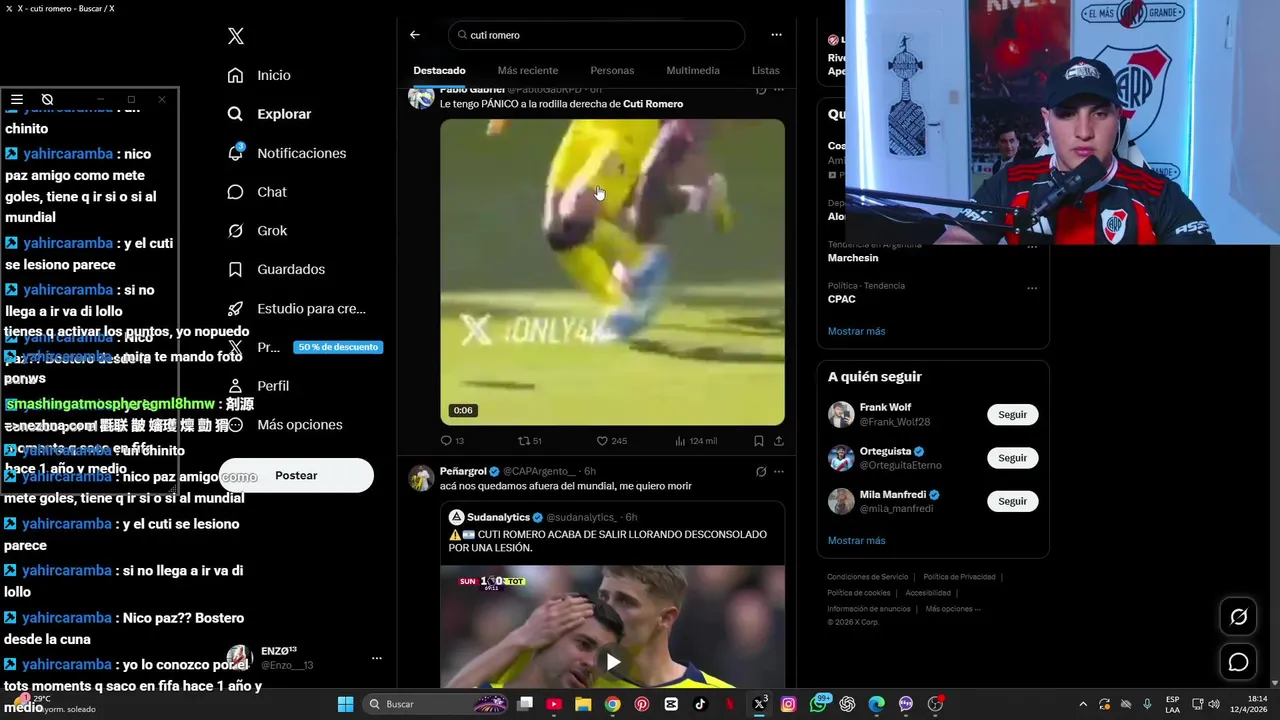Open Más opciones in the sidebar
The height and width of the screenshot is (720, 1280).
click(284, 425)
